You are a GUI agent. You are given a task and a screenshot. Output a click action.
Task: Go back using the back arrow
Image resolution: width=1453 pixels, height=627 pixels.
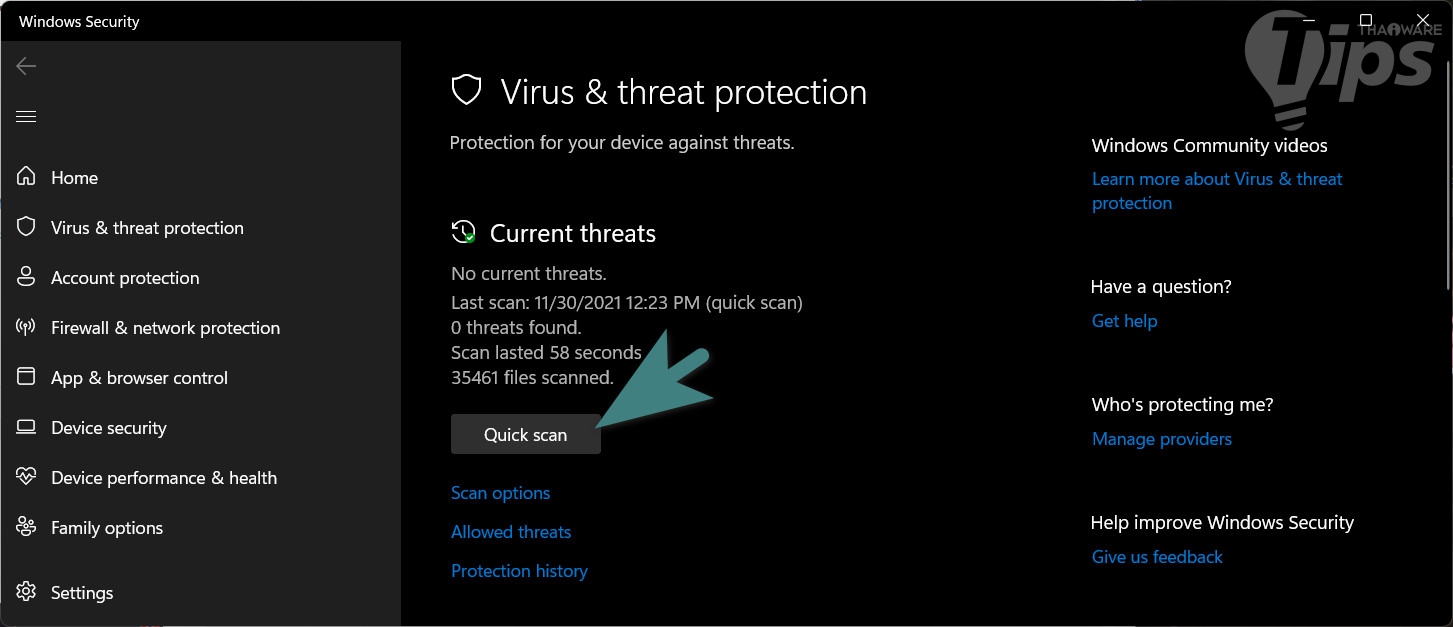click(x=26, y=66)
